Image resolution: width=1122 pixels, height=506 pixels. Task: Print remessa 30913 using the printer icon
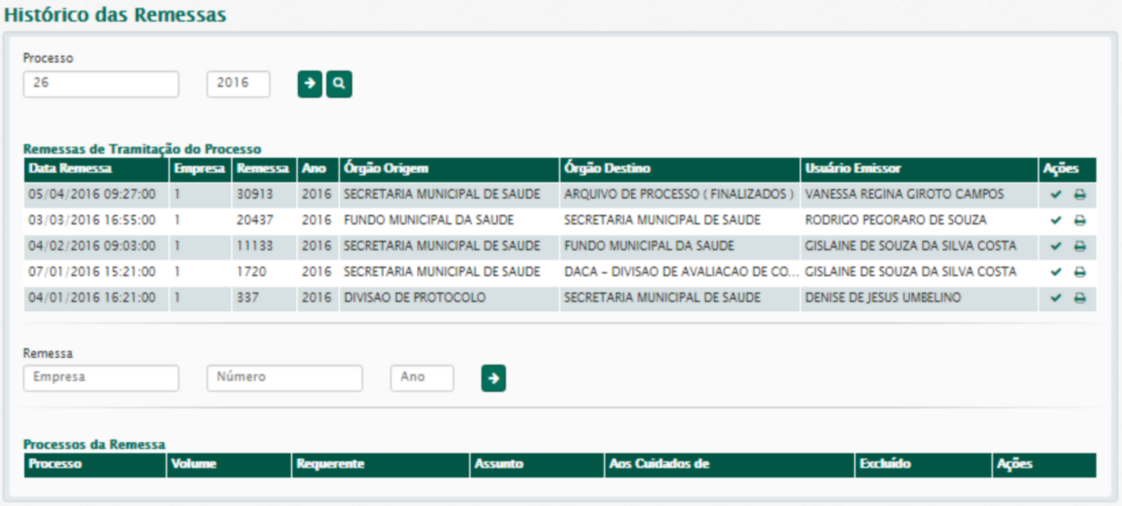[1080, 194]
